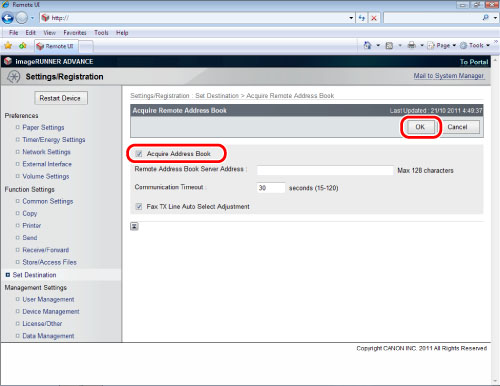
Task: Open Paper Settings in sidebar
Action: tap(43, 128)
